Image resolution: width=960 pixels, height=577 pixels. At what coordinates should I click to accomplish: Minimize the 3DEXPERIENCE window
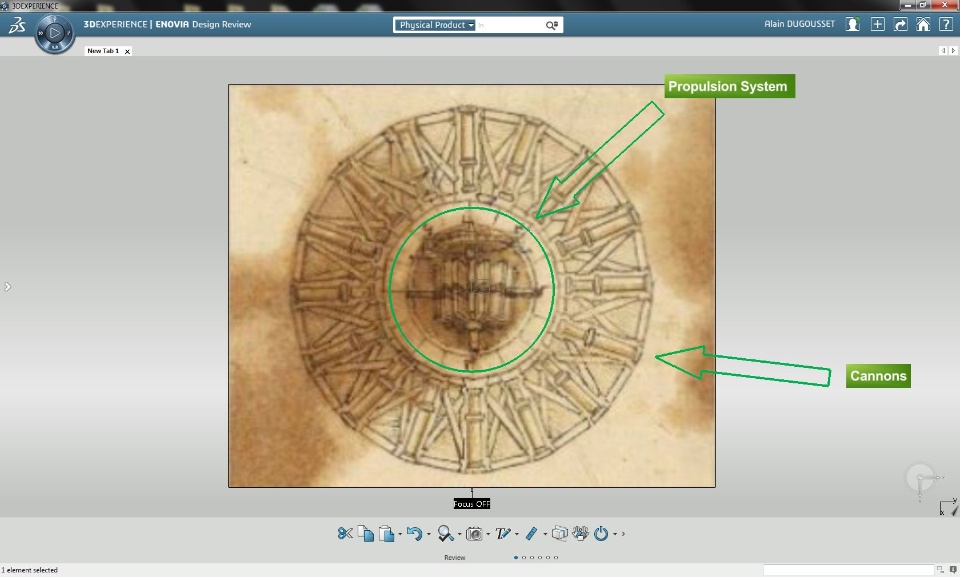[908, 5]
